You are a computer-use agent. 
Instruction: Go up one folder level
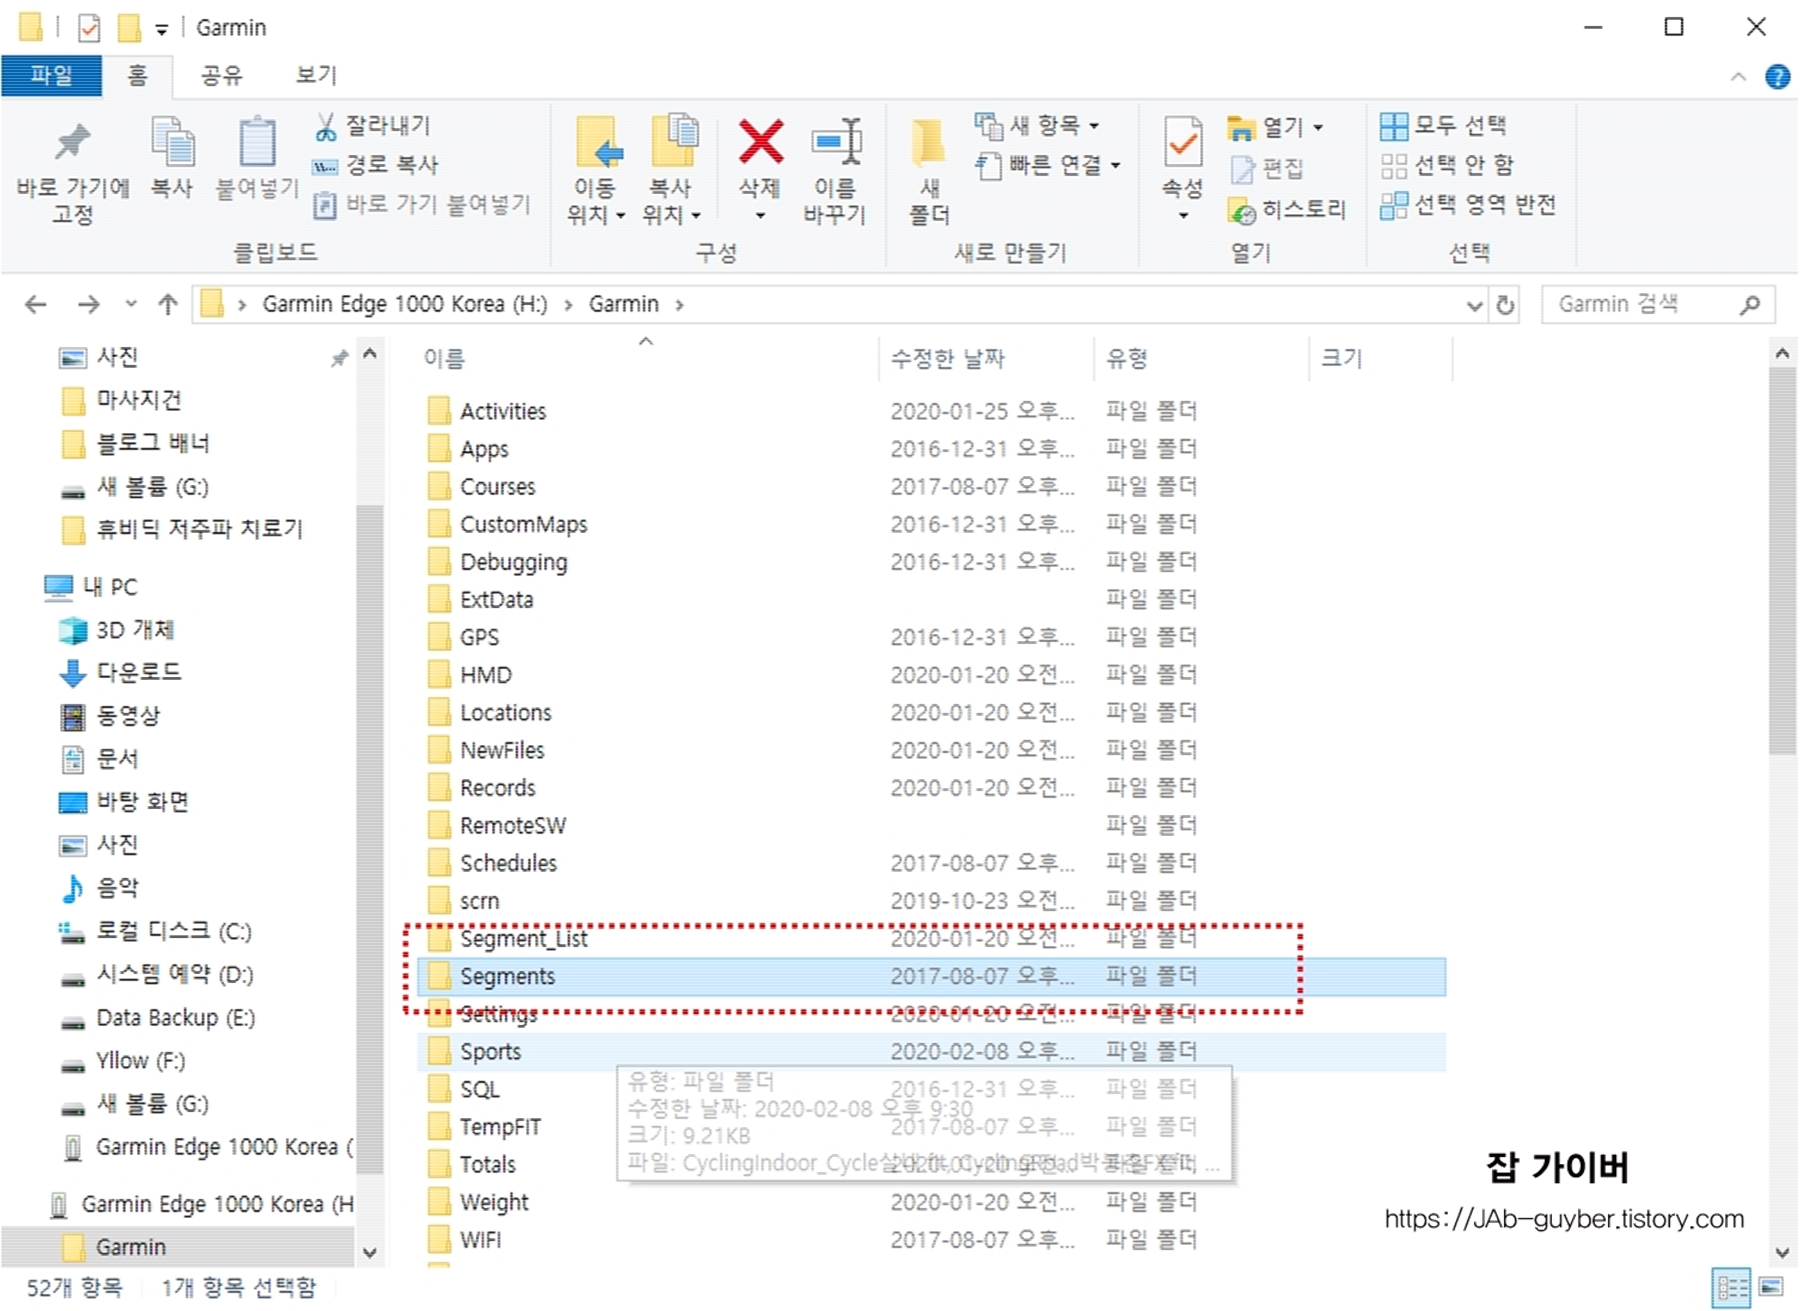(168, 304)
